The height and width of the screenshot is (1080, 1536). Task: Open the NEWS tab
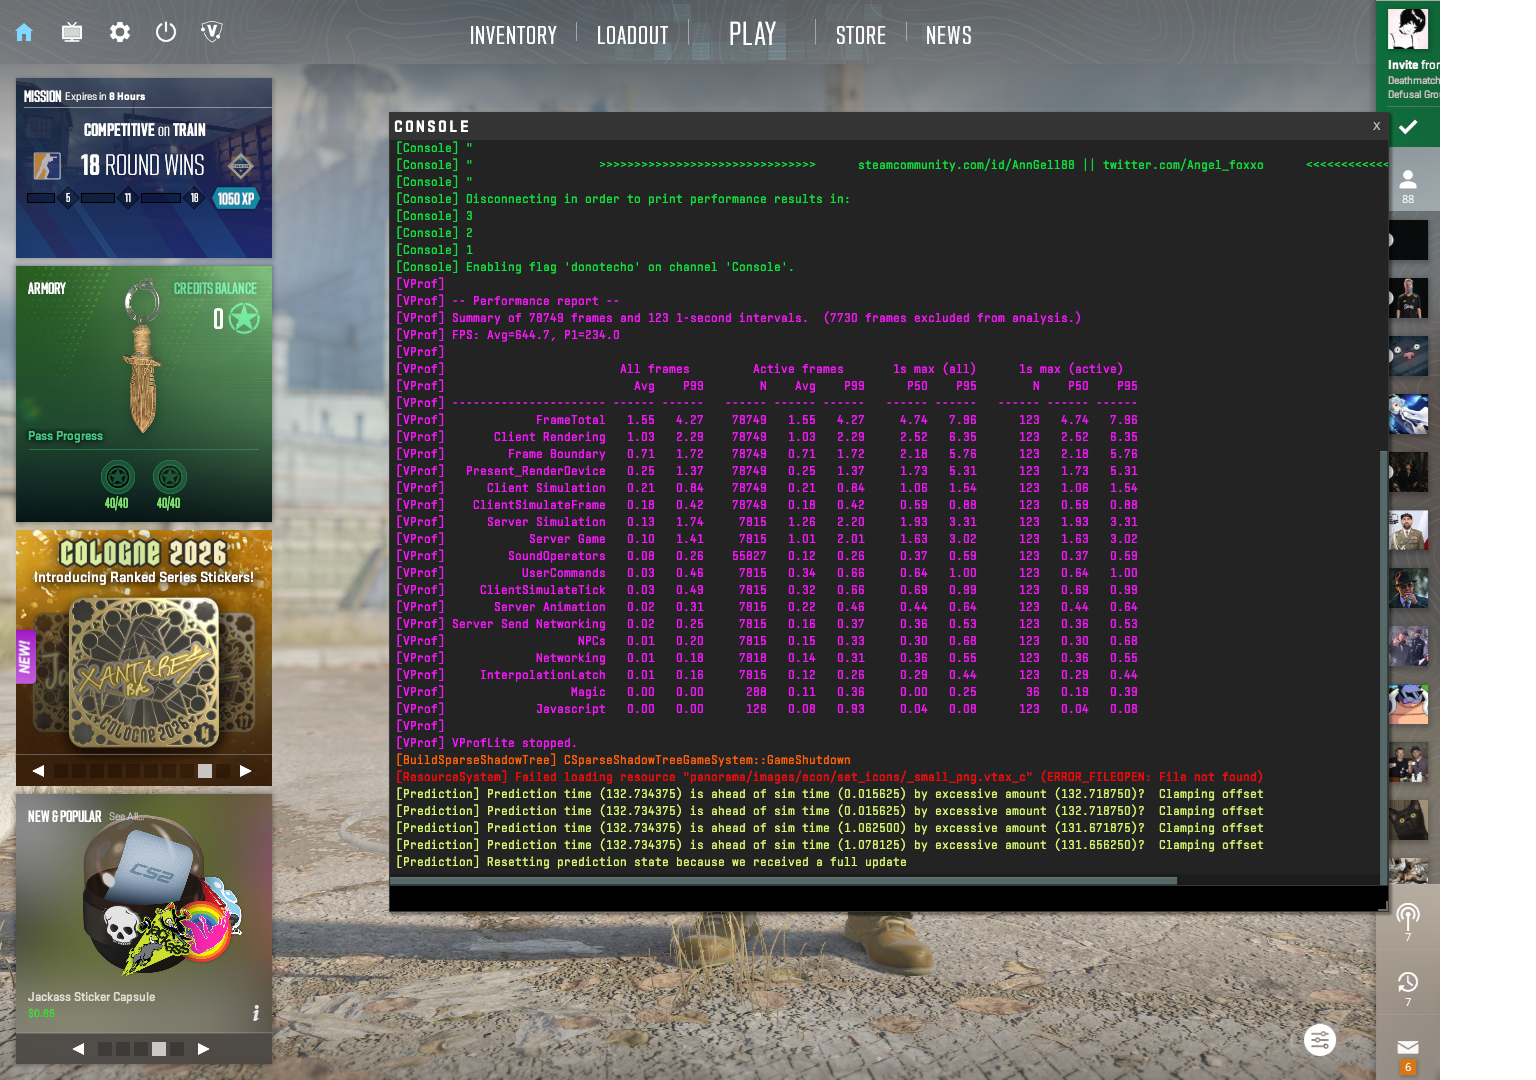[948, 35]
